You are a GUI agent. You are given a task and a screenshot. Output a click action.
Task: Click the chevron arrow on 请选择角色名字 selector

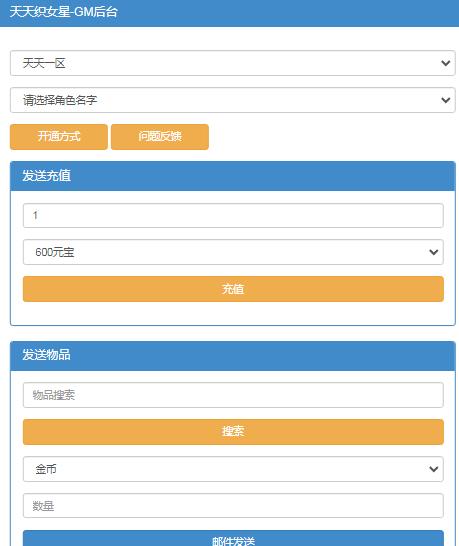445,100
